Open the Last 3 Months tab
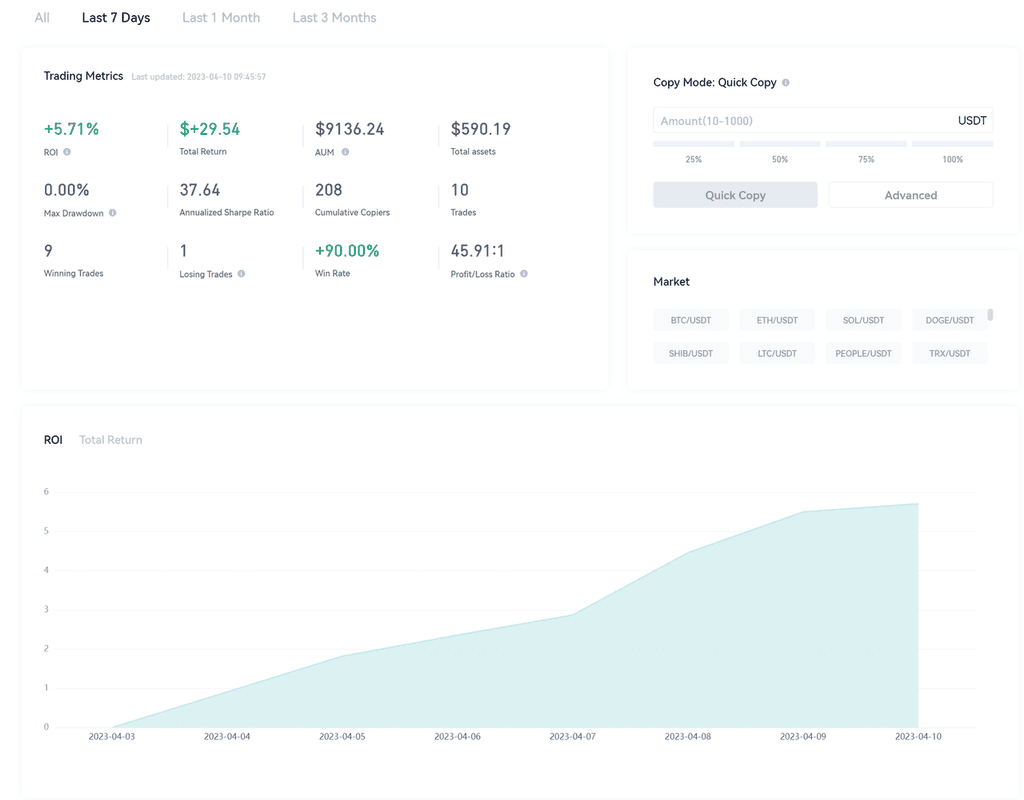This screenshot has width=1024, height=800. [334, 18]
